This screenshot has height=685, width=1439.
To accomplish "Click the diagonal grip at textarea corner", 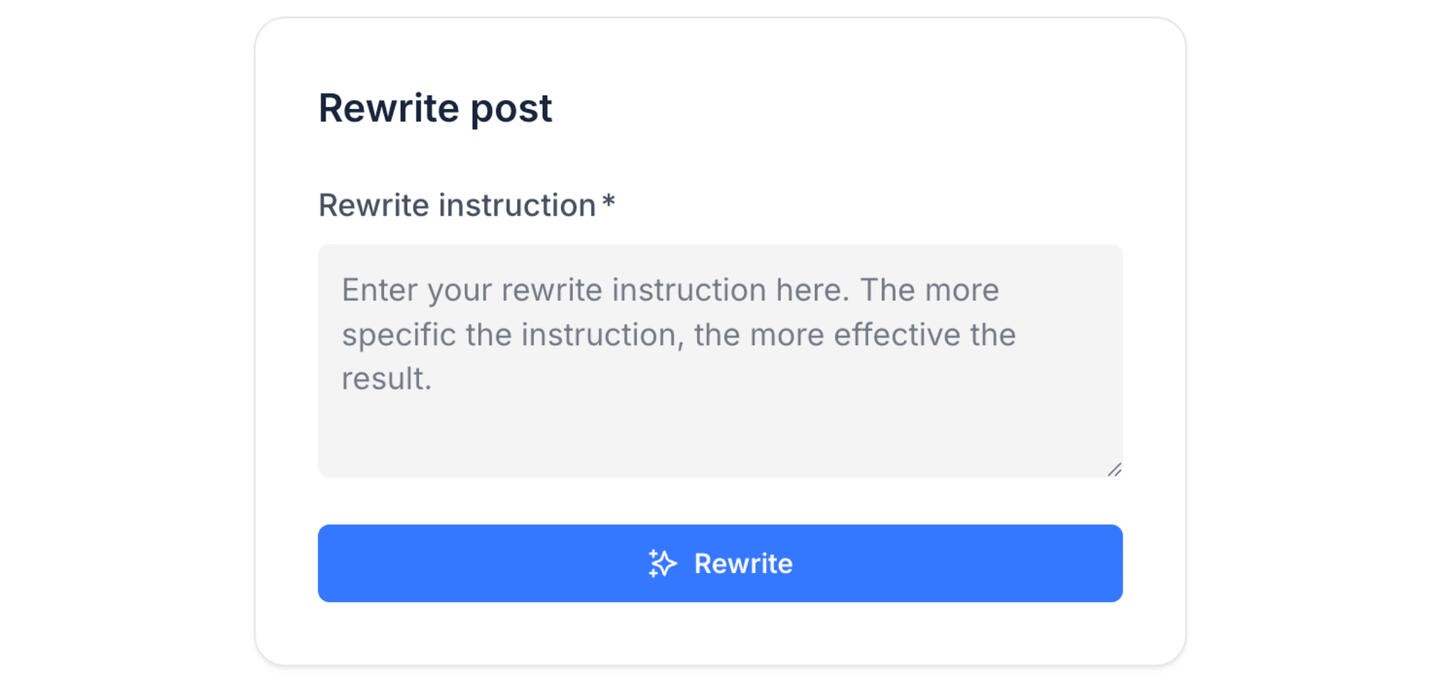I will click(x=1114, y=469).
